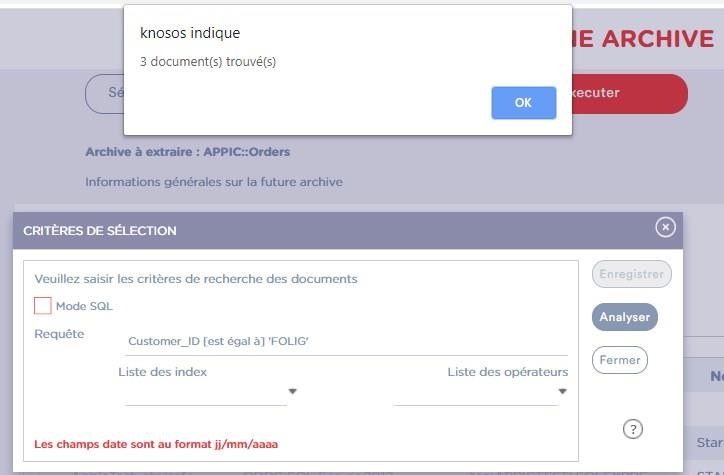
Task: Click the partially hidden Sé button
Action: [x=105, y=93]
